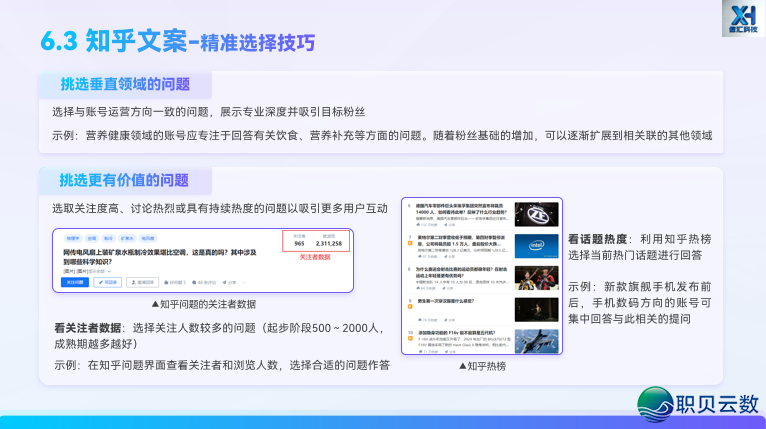Image resolution: width=766 pixels, height=429 pixels.
Task: Open hot item about 隐身功能的 F16v
Action: (x=459, y=333)
